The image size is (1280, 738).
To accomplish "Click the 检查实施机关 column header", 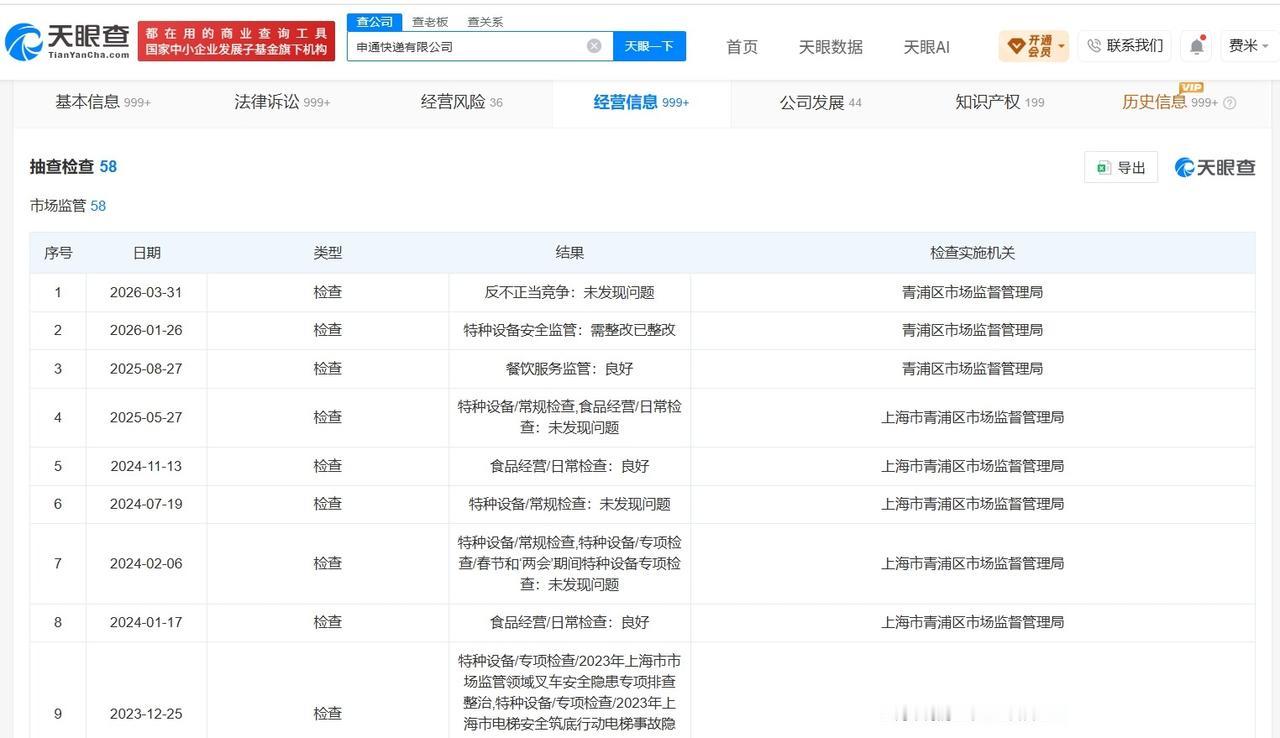I will click(x=972, y=253).
